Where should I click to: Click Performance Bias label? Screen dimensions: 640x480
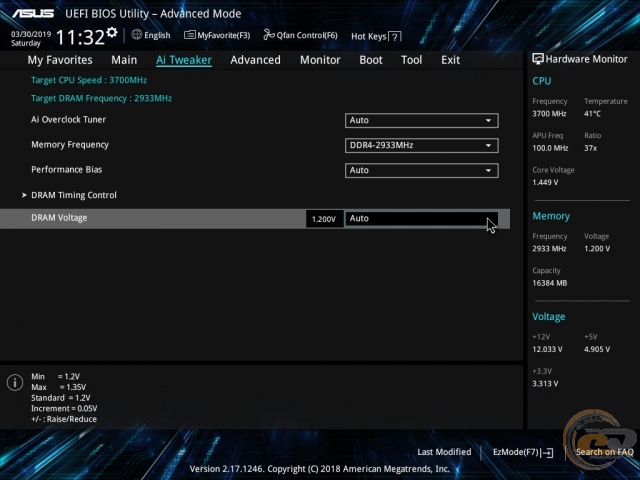pyautogui.click(x=67, y=169)
